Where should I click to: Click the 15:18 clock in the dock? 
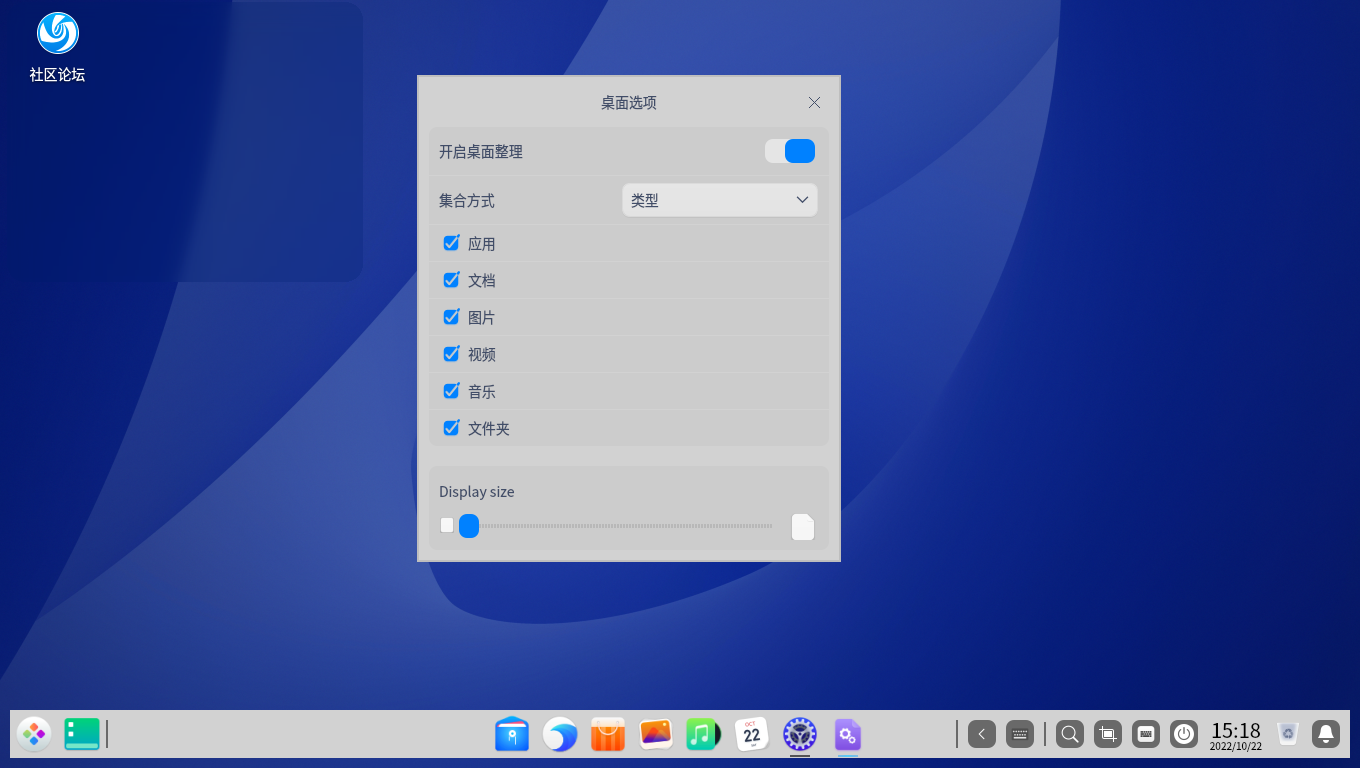[1236, 734]
